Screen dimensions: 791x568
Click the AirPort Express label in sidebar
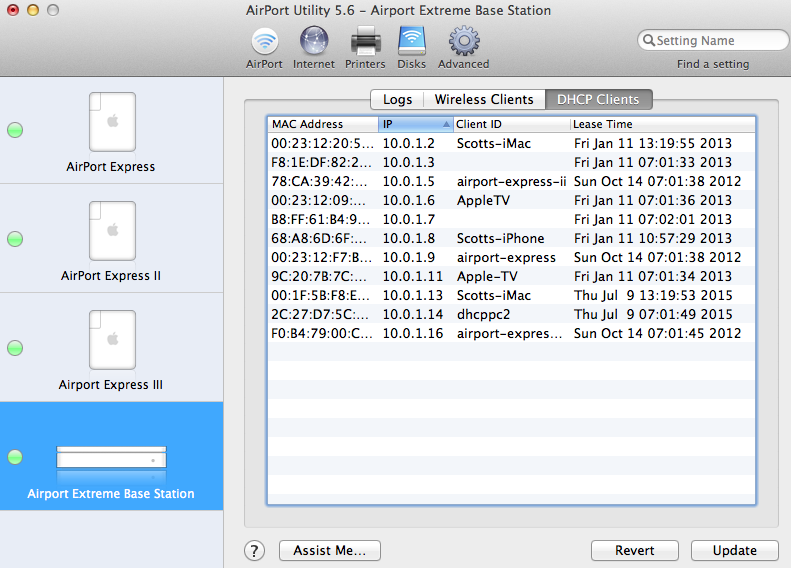pyautogui.click(x=110, y=167)
